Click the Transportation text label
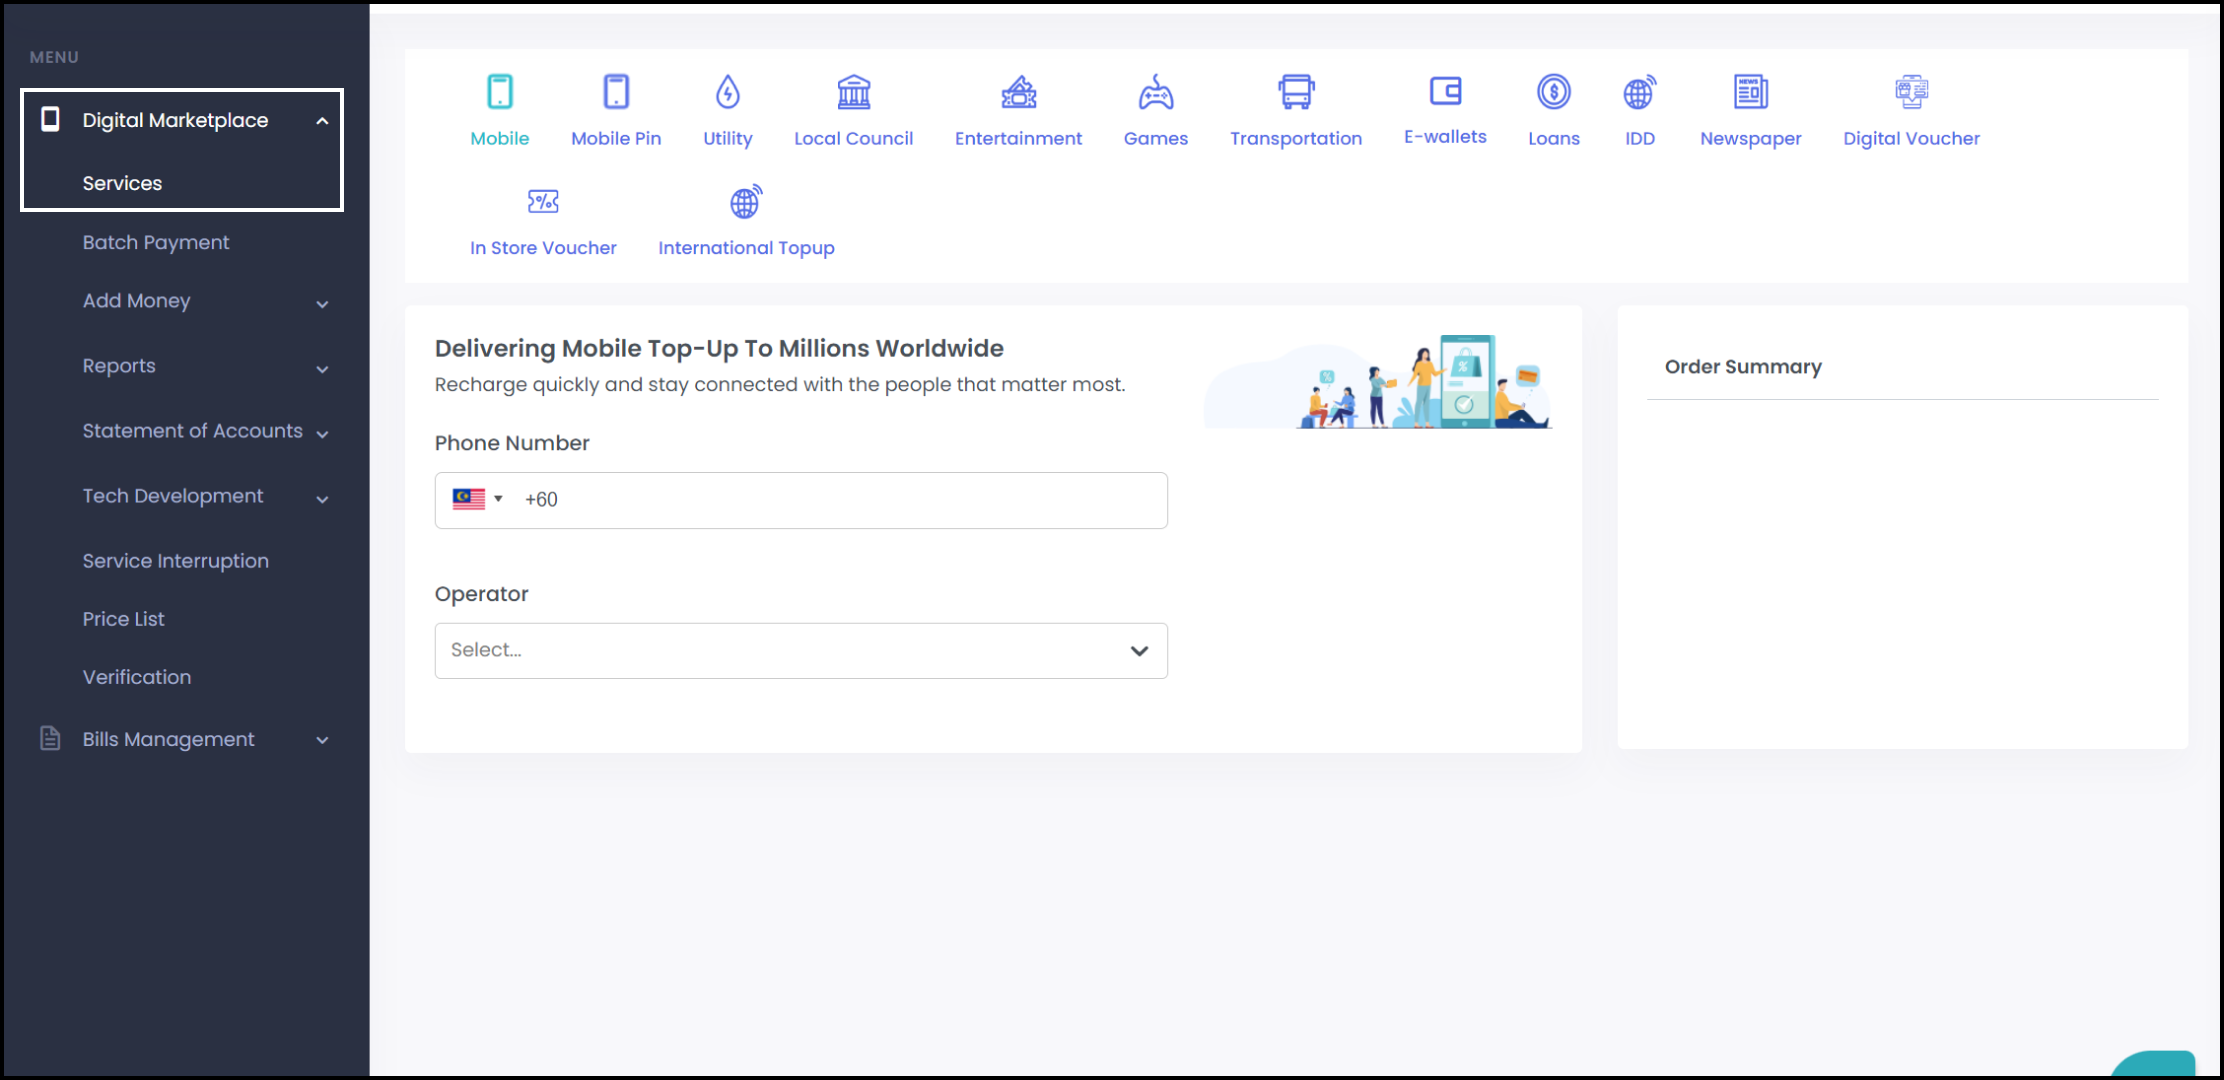Image resolution: width=2224 pixels, height=1080 pixels. 1296,139
